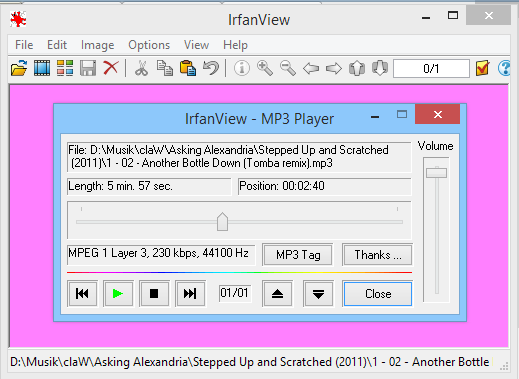This screenshot has width=519, height=379.
Task: Click the Close button in MP3 Player
Action: [x=378, y=294]
